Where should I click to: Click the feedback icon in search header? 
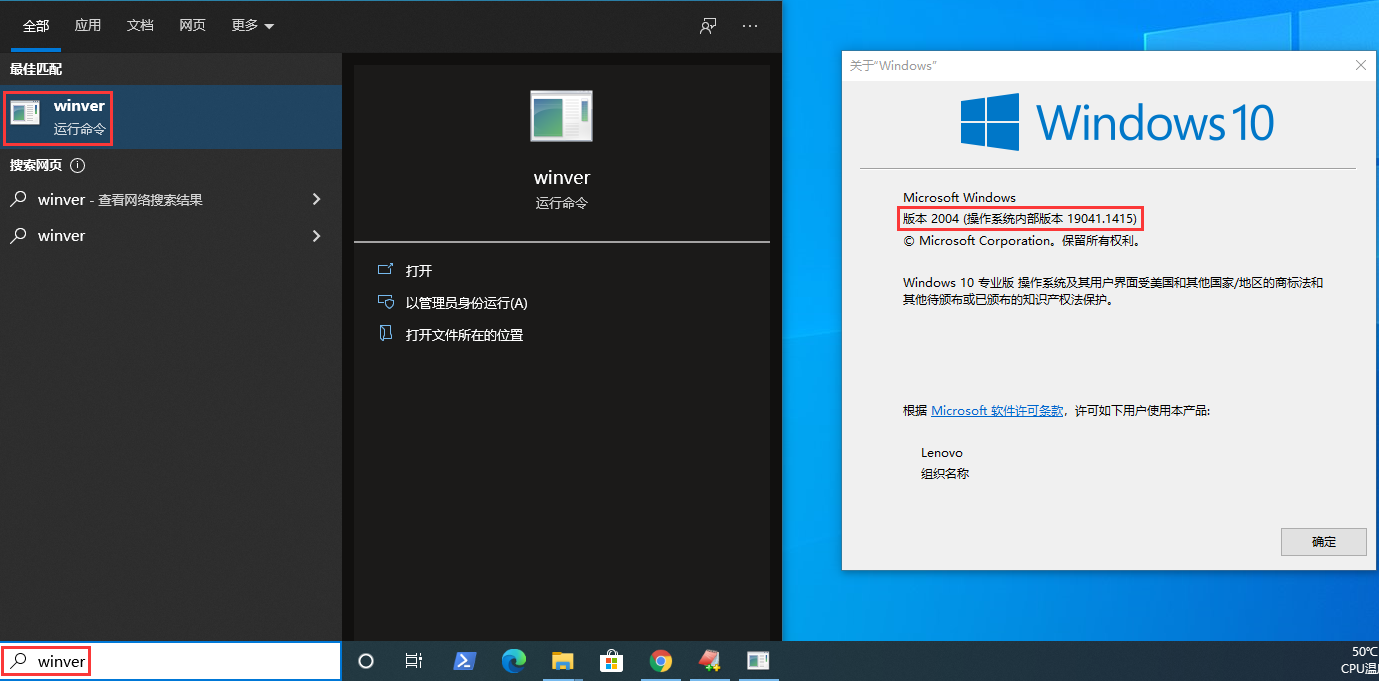(708, 26)
